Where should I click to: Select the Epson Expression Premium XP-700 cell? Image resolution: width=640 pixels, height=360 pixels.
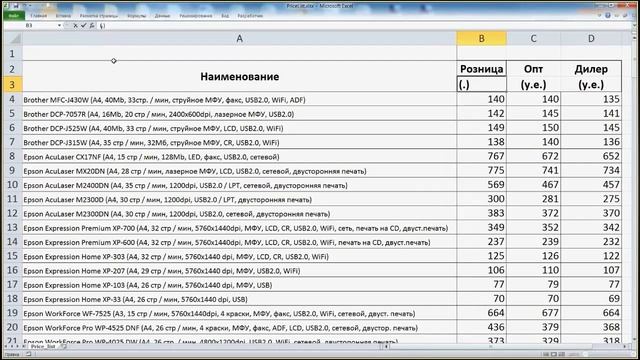(x=239, y=228)
